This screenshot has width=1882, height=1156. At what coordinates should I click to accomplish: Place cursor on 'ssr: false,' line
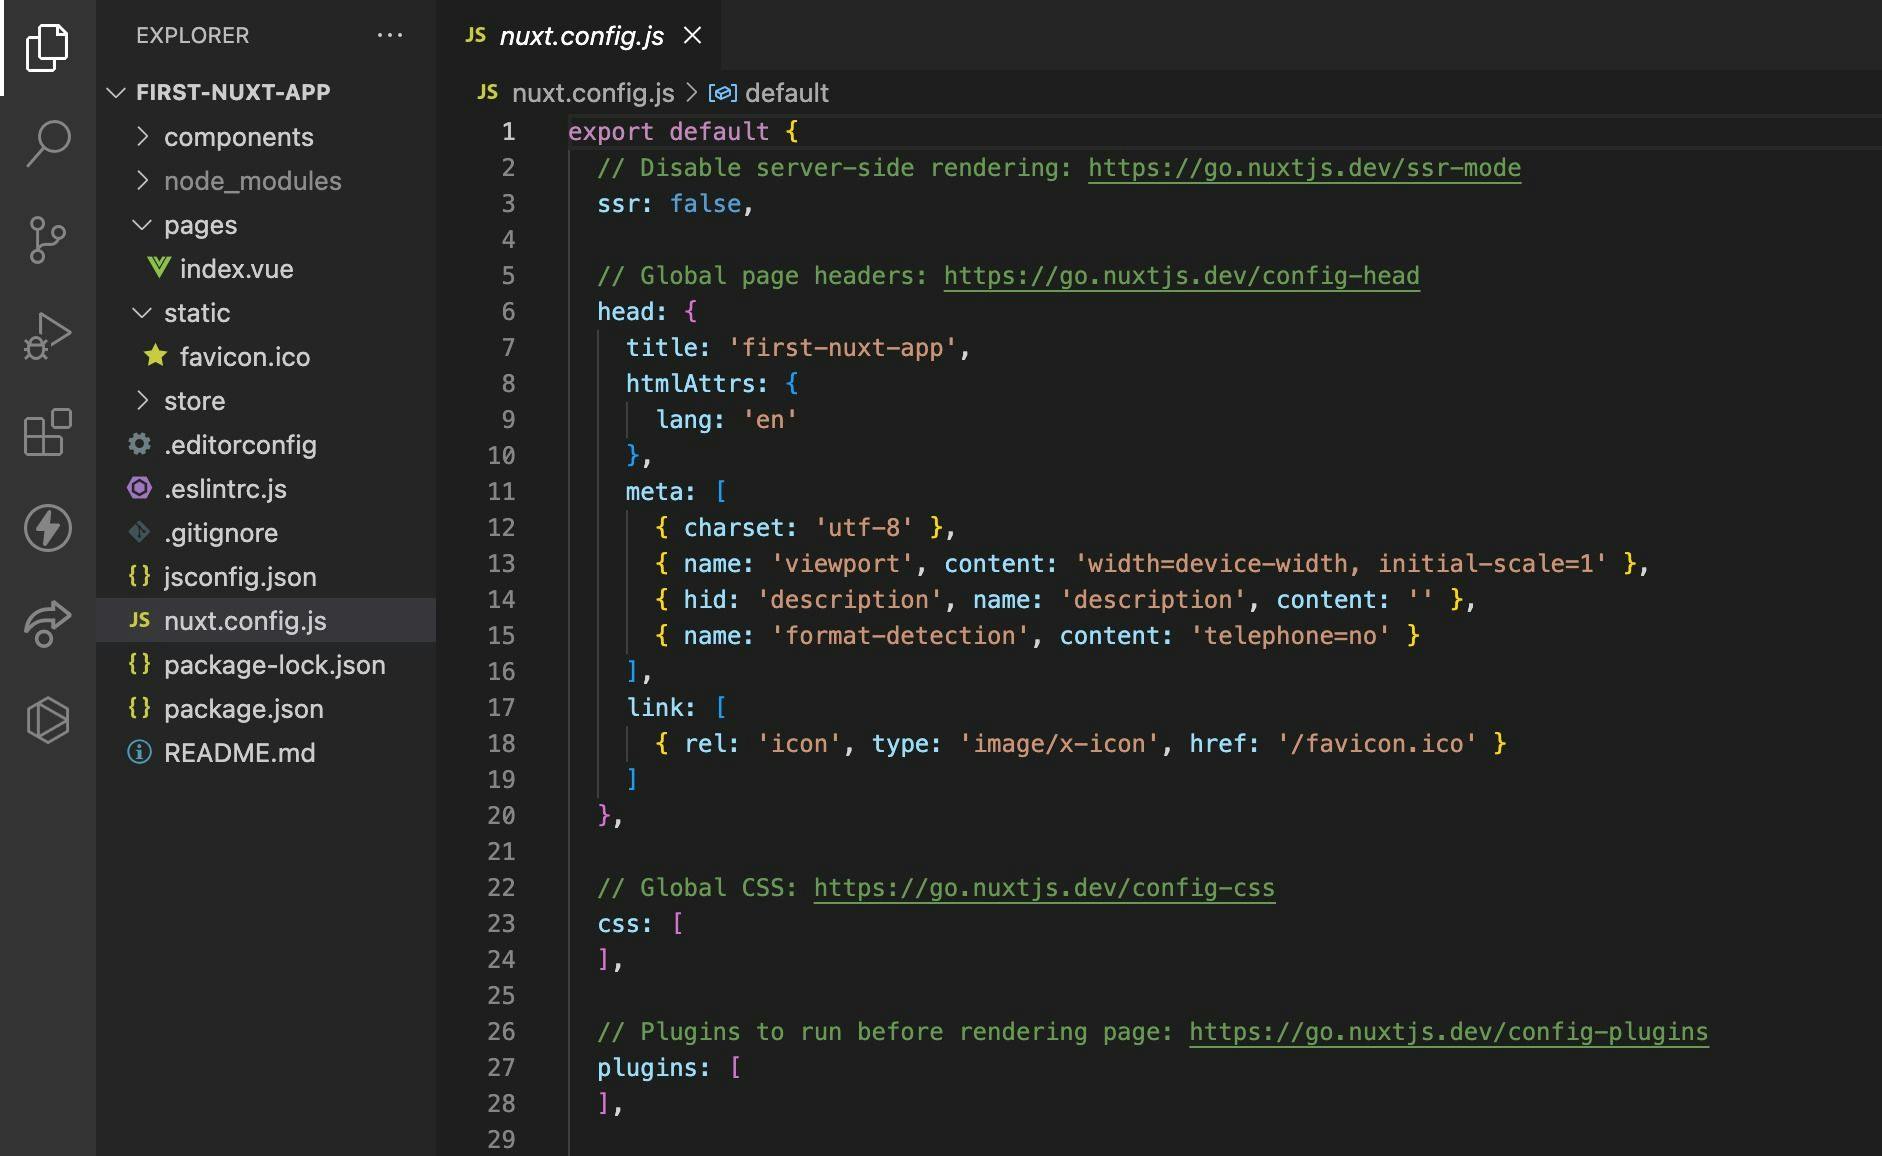click(x=675, y=204)
